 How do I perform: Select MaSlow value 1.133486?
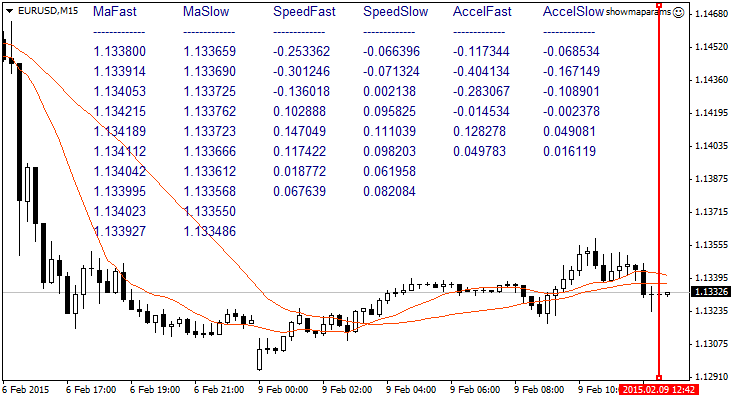210,232
